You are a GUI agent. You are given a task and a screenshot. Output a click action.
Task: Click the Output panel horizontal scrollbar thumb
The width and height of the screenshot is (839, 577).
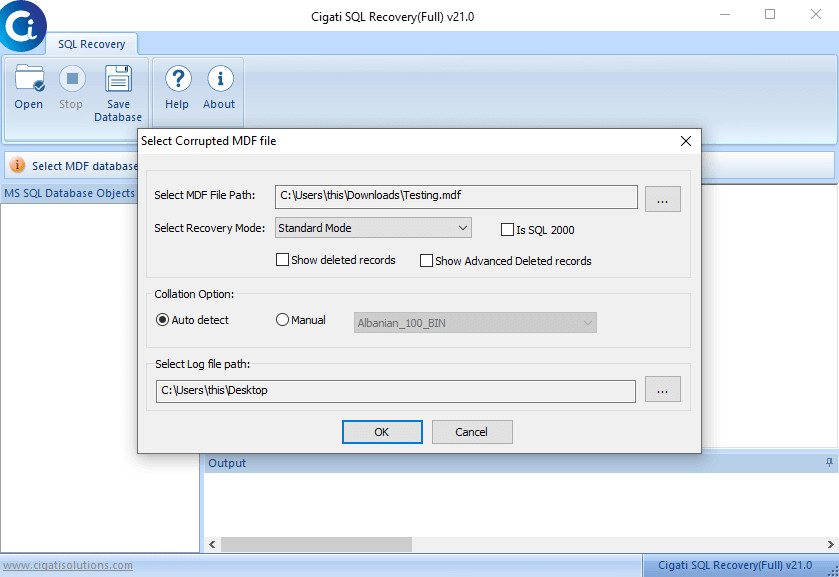[316, 544]
